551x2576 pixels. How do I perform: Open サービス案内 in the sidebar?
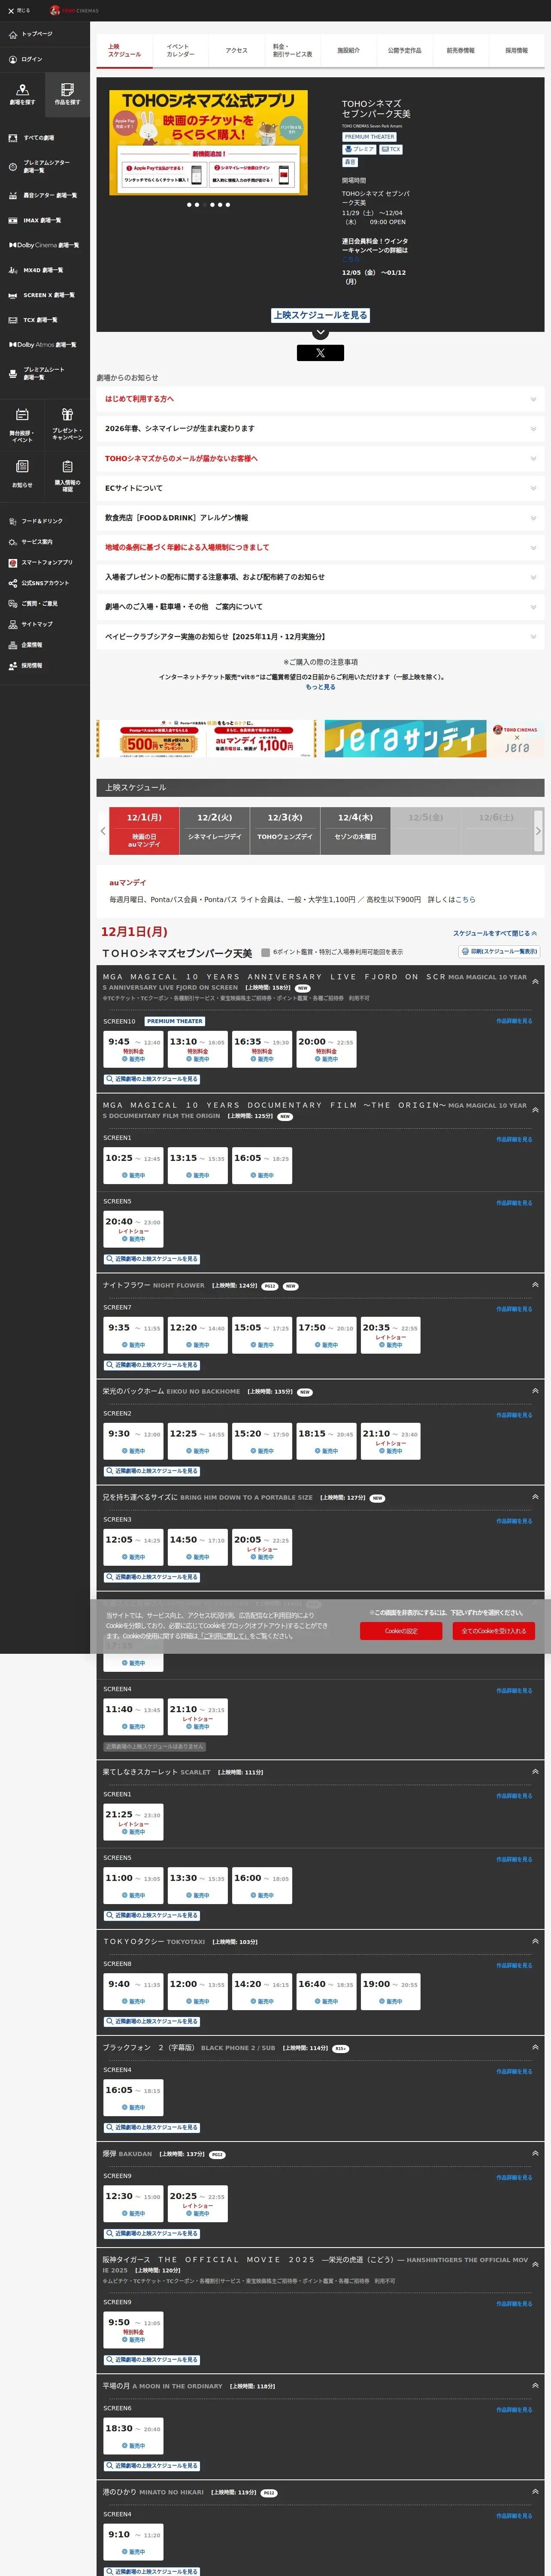click(x=45, y=542)
